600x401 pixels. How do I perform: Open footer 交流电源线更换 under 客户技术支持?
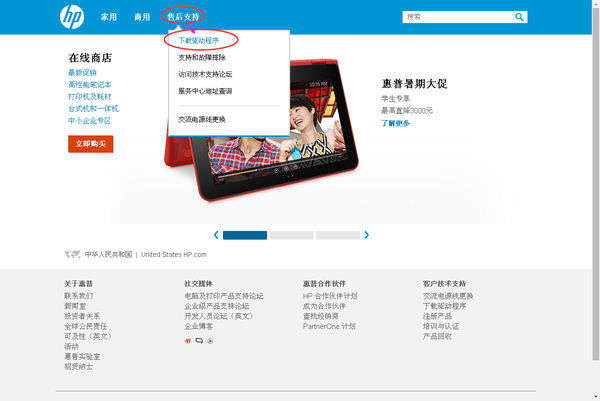coord(448,296)
